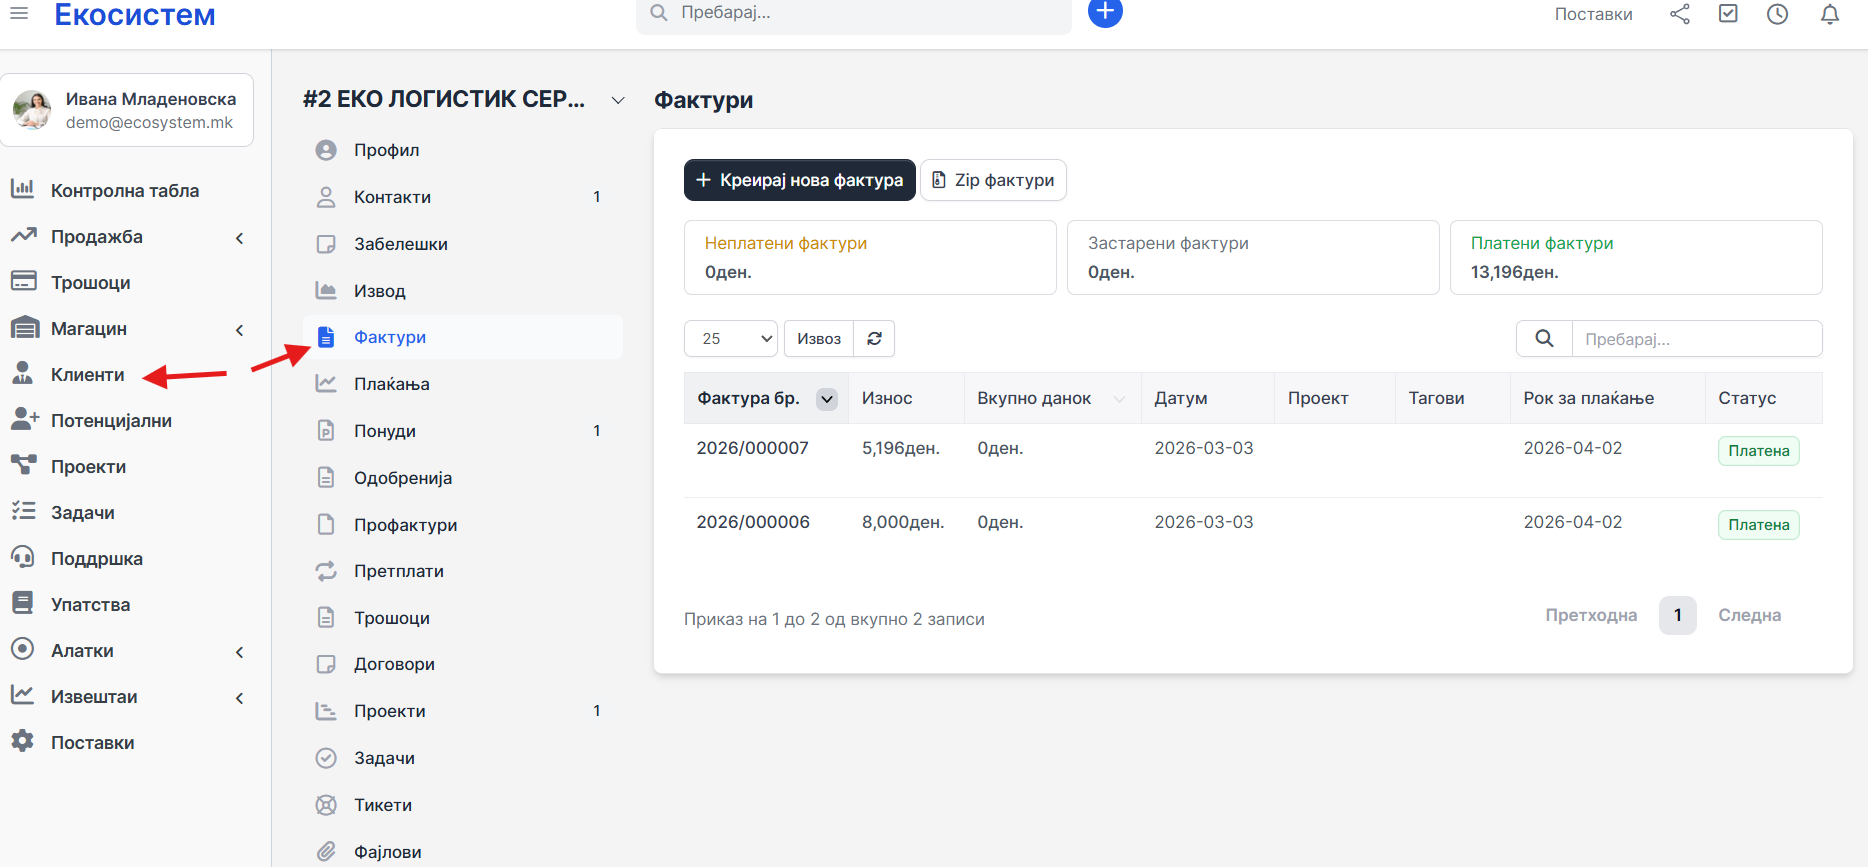
Task: Open the page length dropdown showing 25
Action: (731, 339)
